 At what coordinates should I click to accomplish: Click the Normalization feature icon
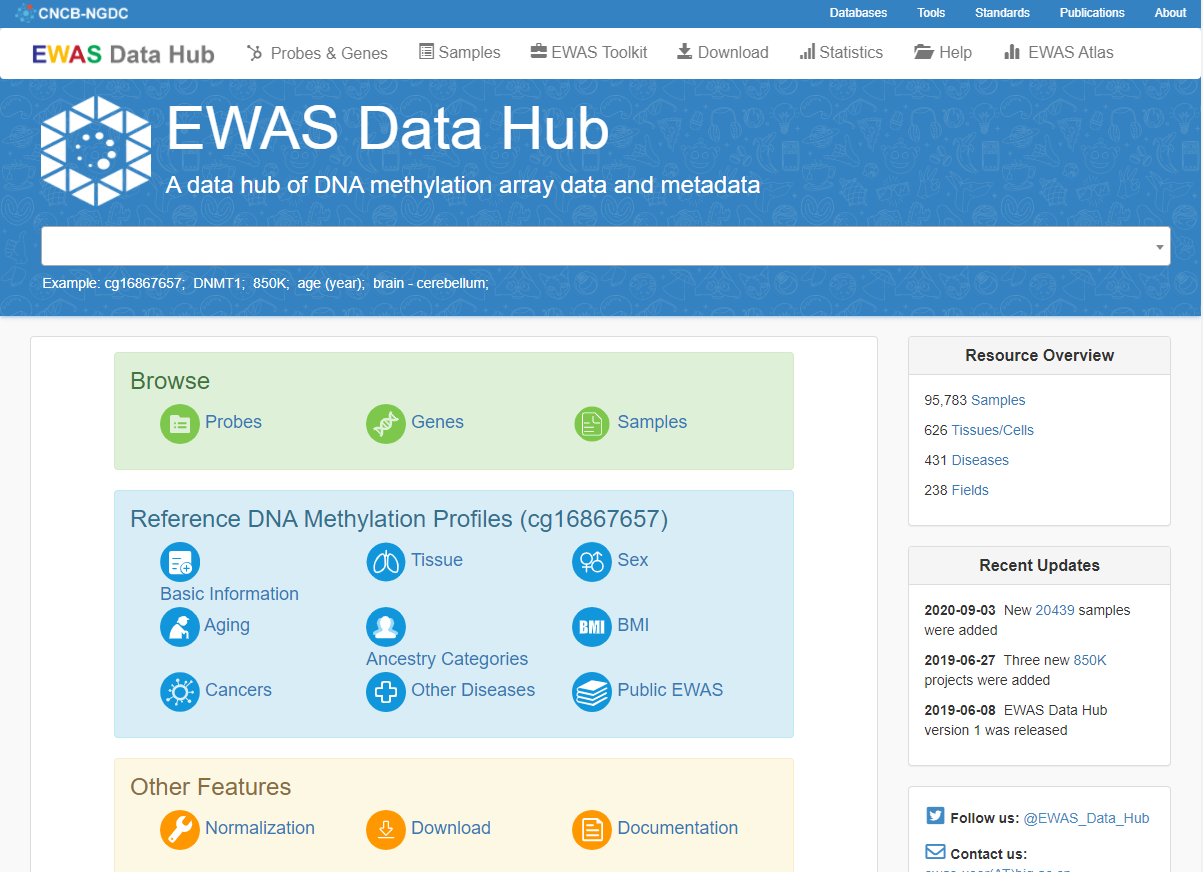tap(180, 830)
